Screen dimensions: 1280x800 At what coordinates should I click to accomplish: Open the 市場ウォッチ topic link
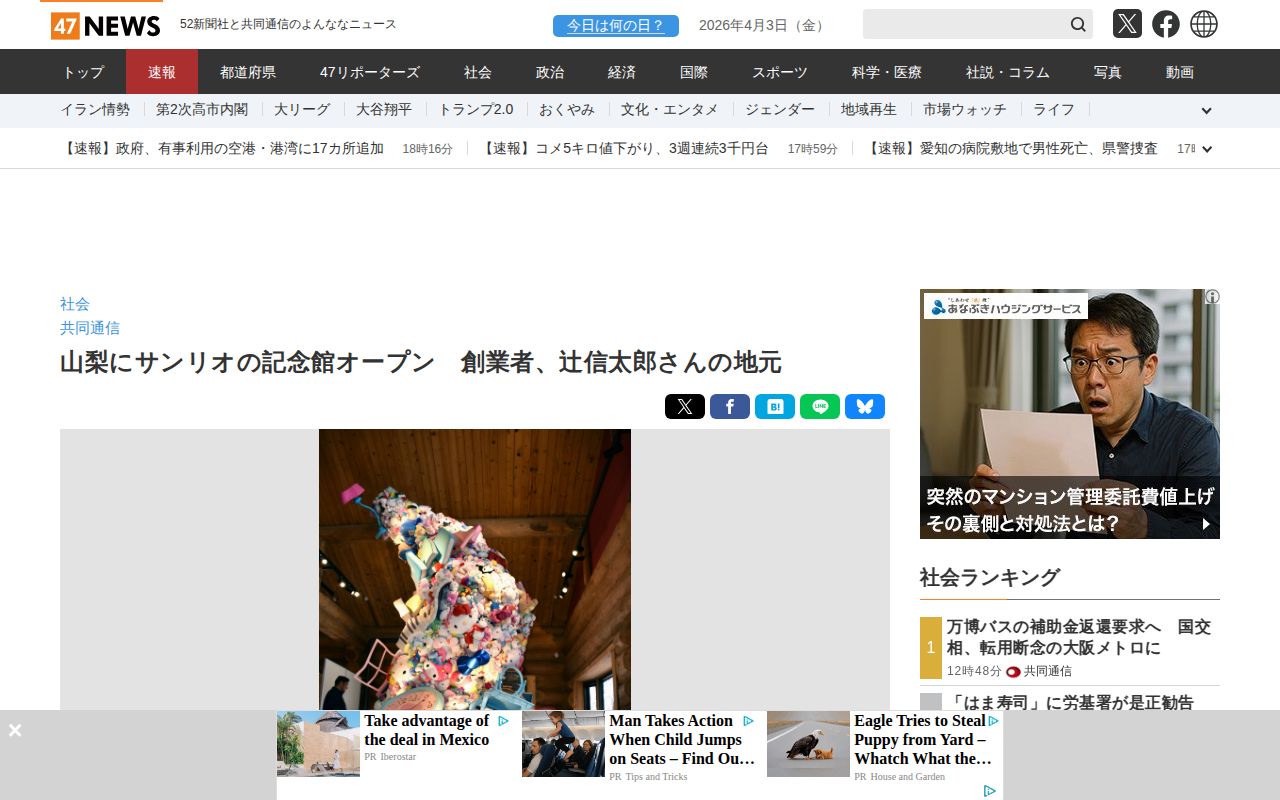tap(965, 110)
